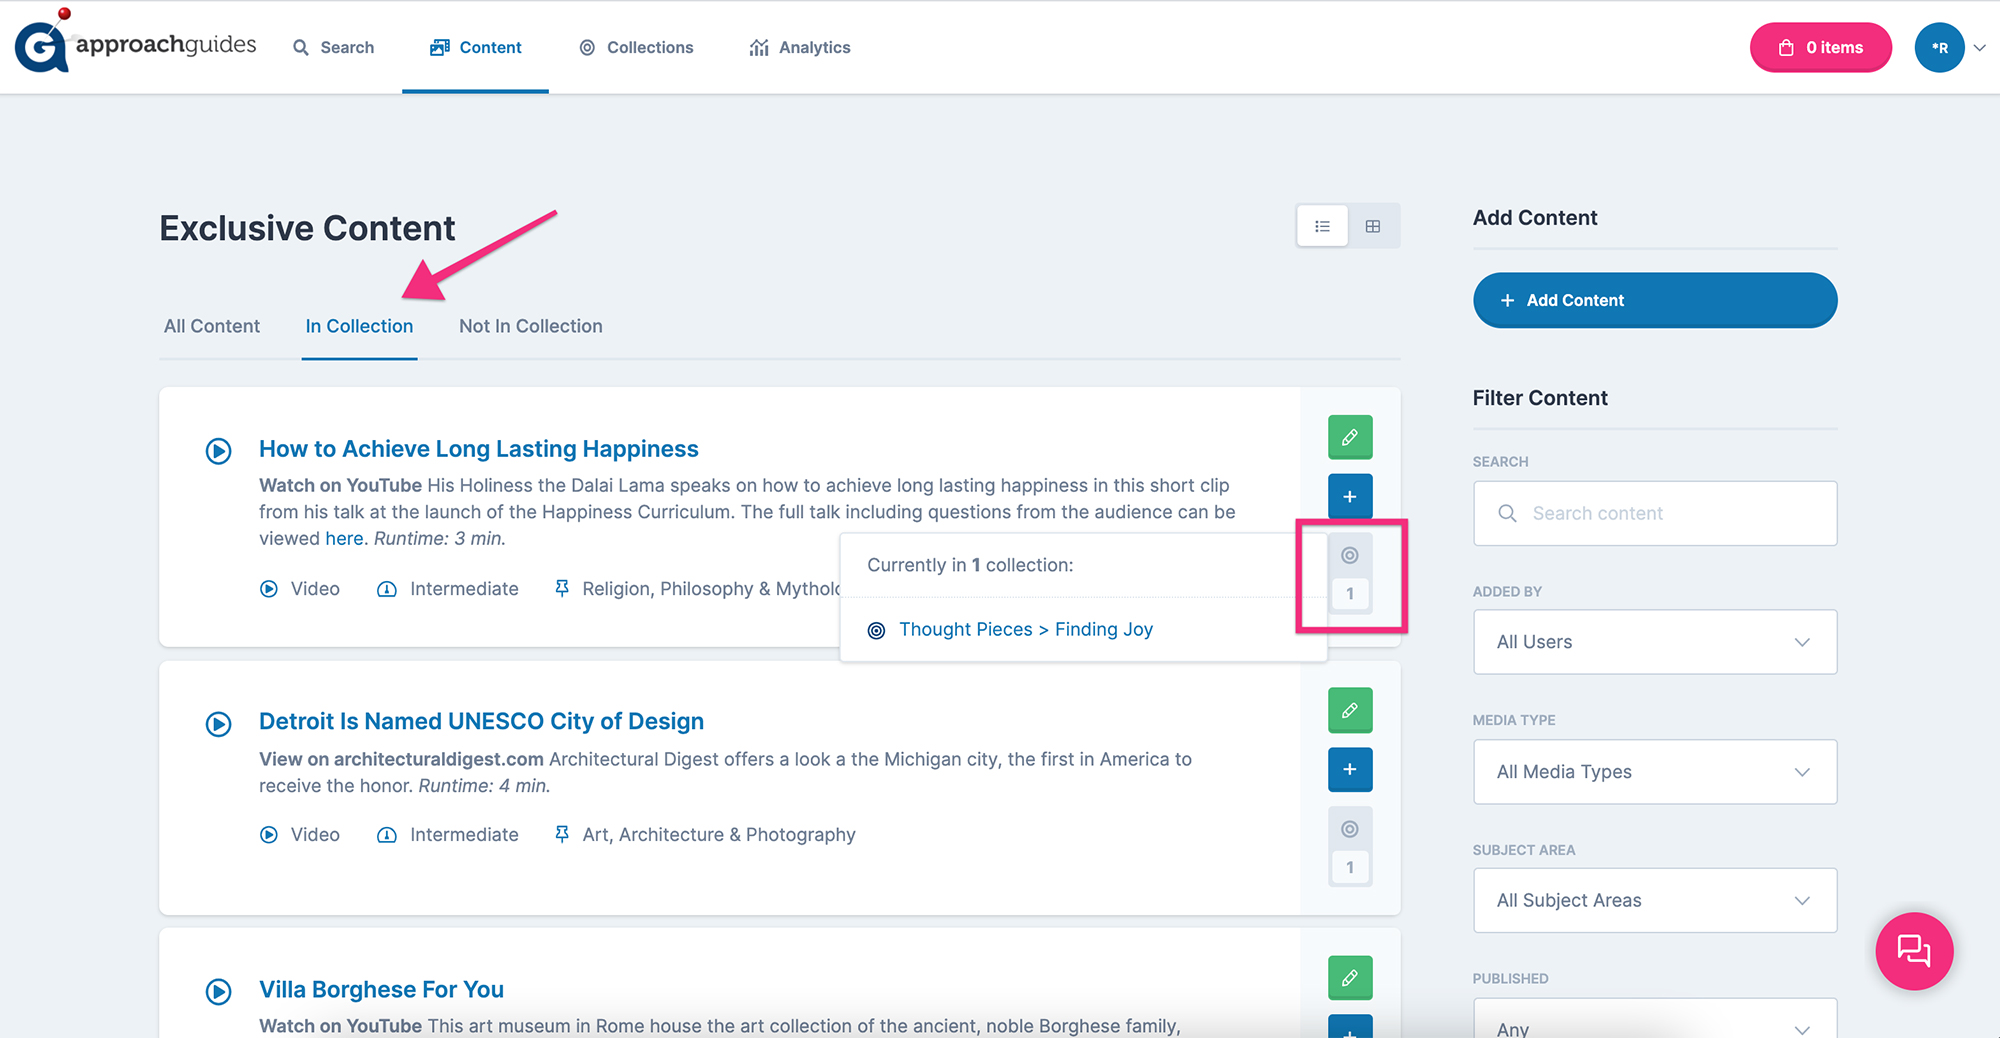Click the Exclusive Content heading
The height and width of the screenshot is (1038, 2000).
307,228
